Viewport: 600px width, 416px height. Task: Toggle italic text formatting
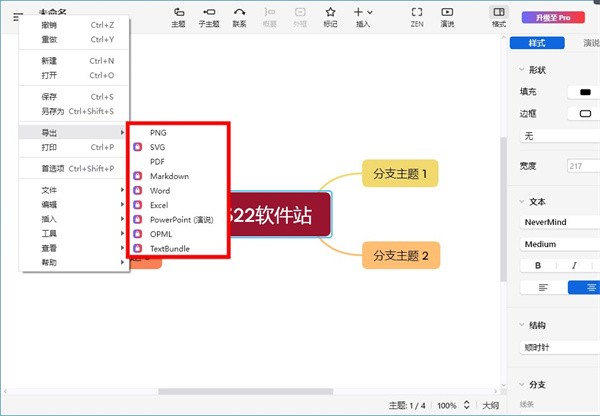(576, 265)
